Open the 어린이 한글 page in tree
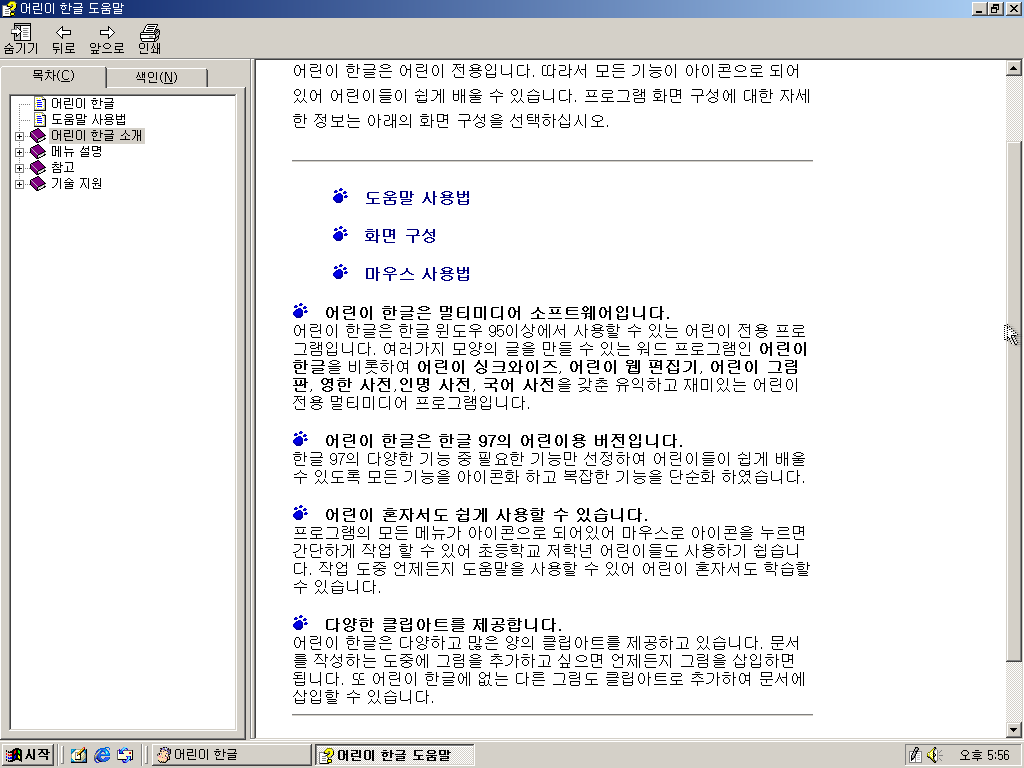 pyautogui.click(x=83, y=103)
